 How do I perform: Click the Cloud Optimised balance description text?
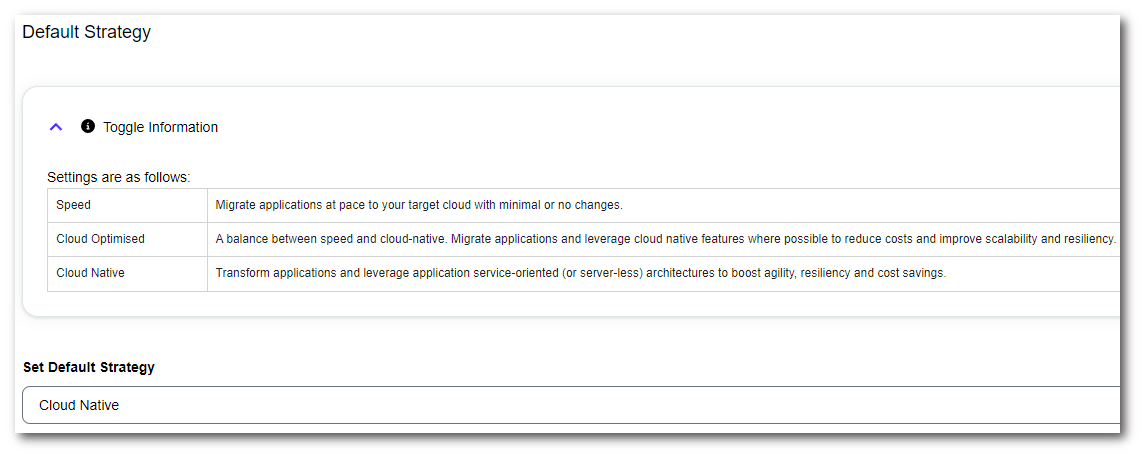(665, 239)
